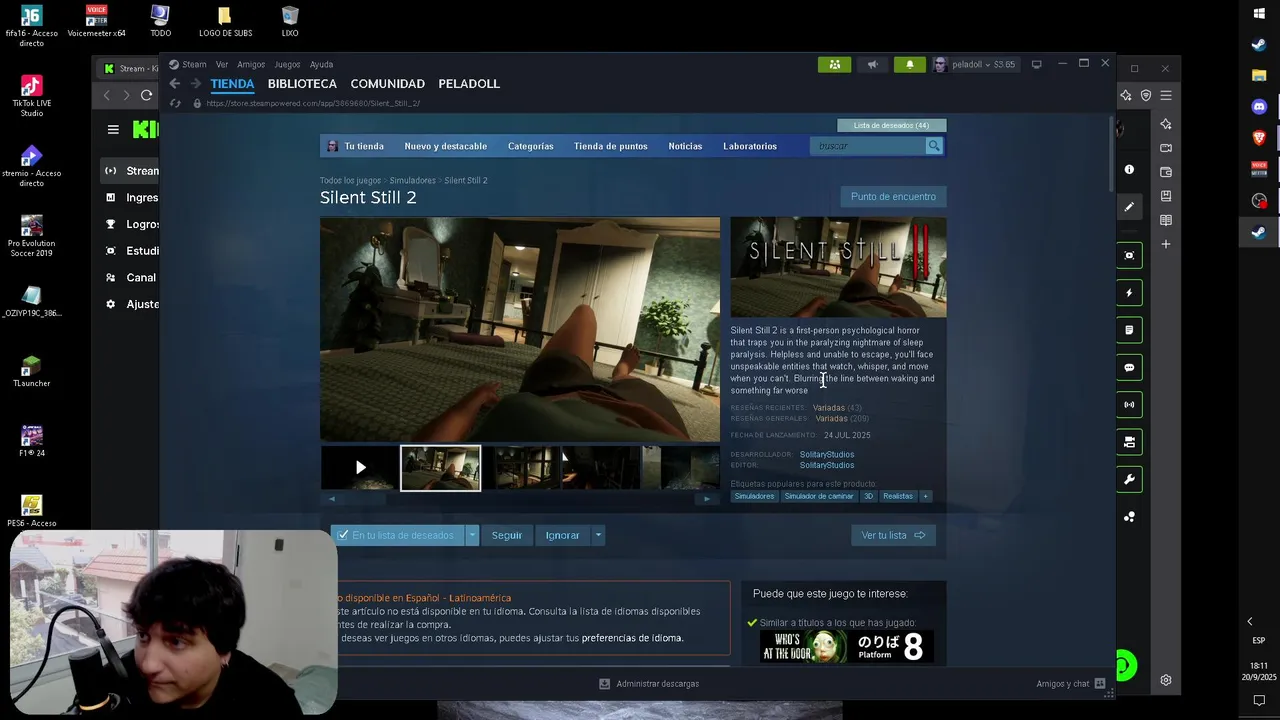The width and height of the screenshot is (1280, 720).
Task: Open browser sidebar reading list book icon
Action: point(1166,220)
